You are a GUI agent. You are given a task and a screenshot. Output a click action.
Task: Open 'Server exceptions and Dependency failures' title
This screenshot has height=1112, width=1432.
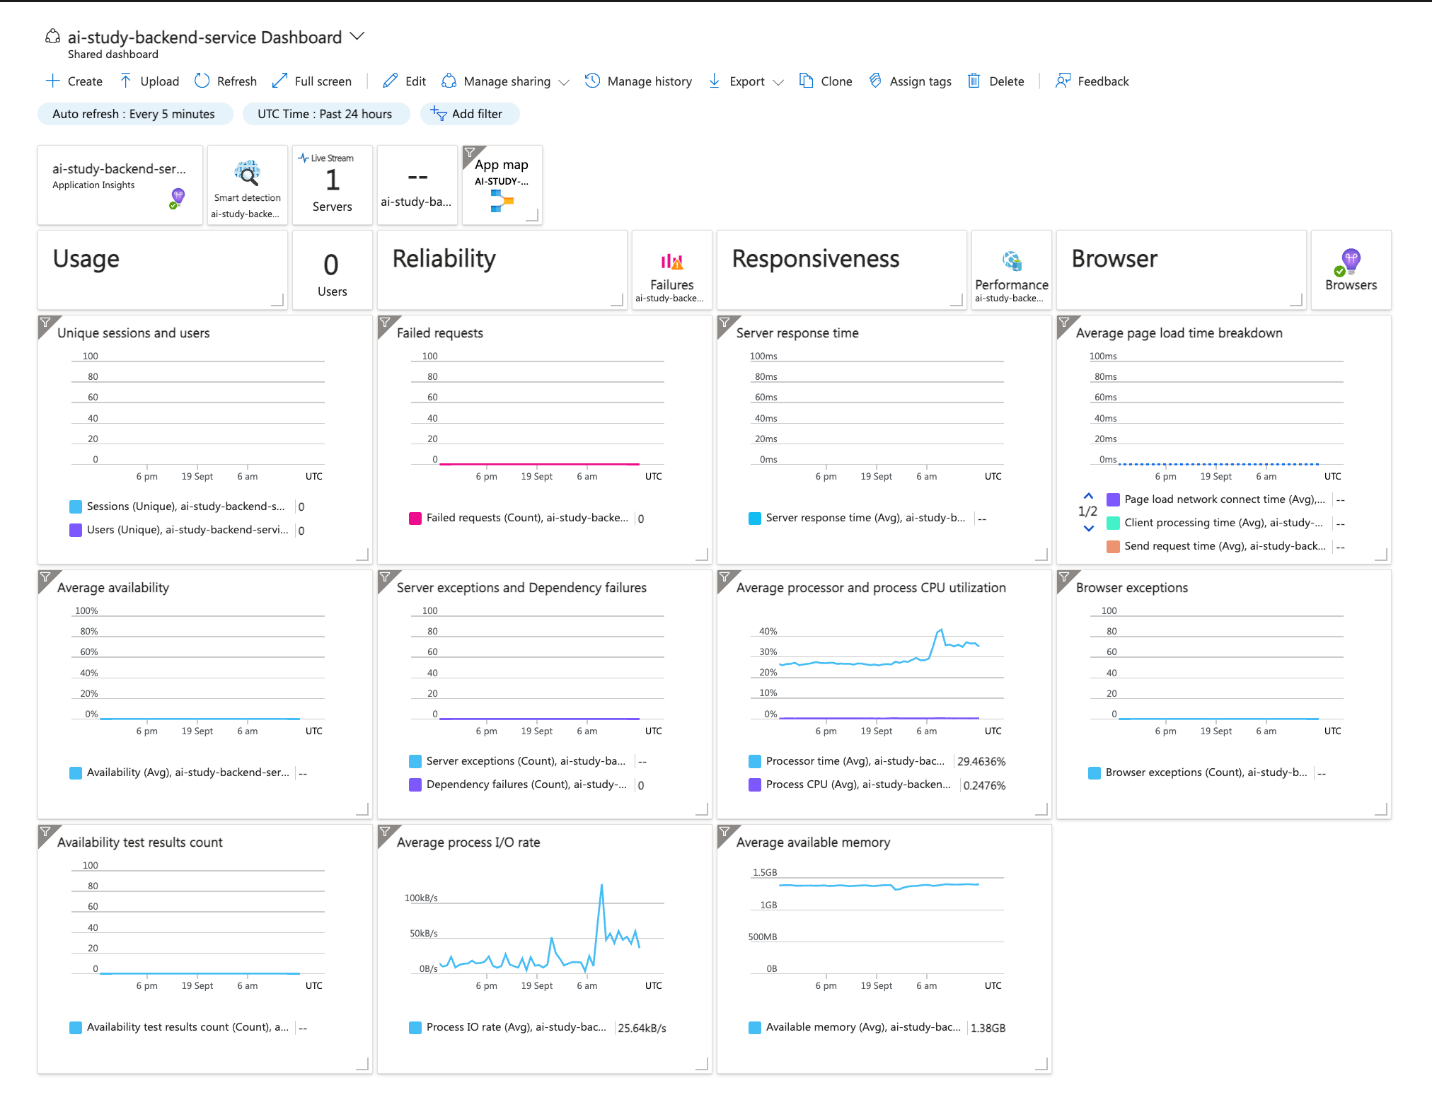click(522, 588)
